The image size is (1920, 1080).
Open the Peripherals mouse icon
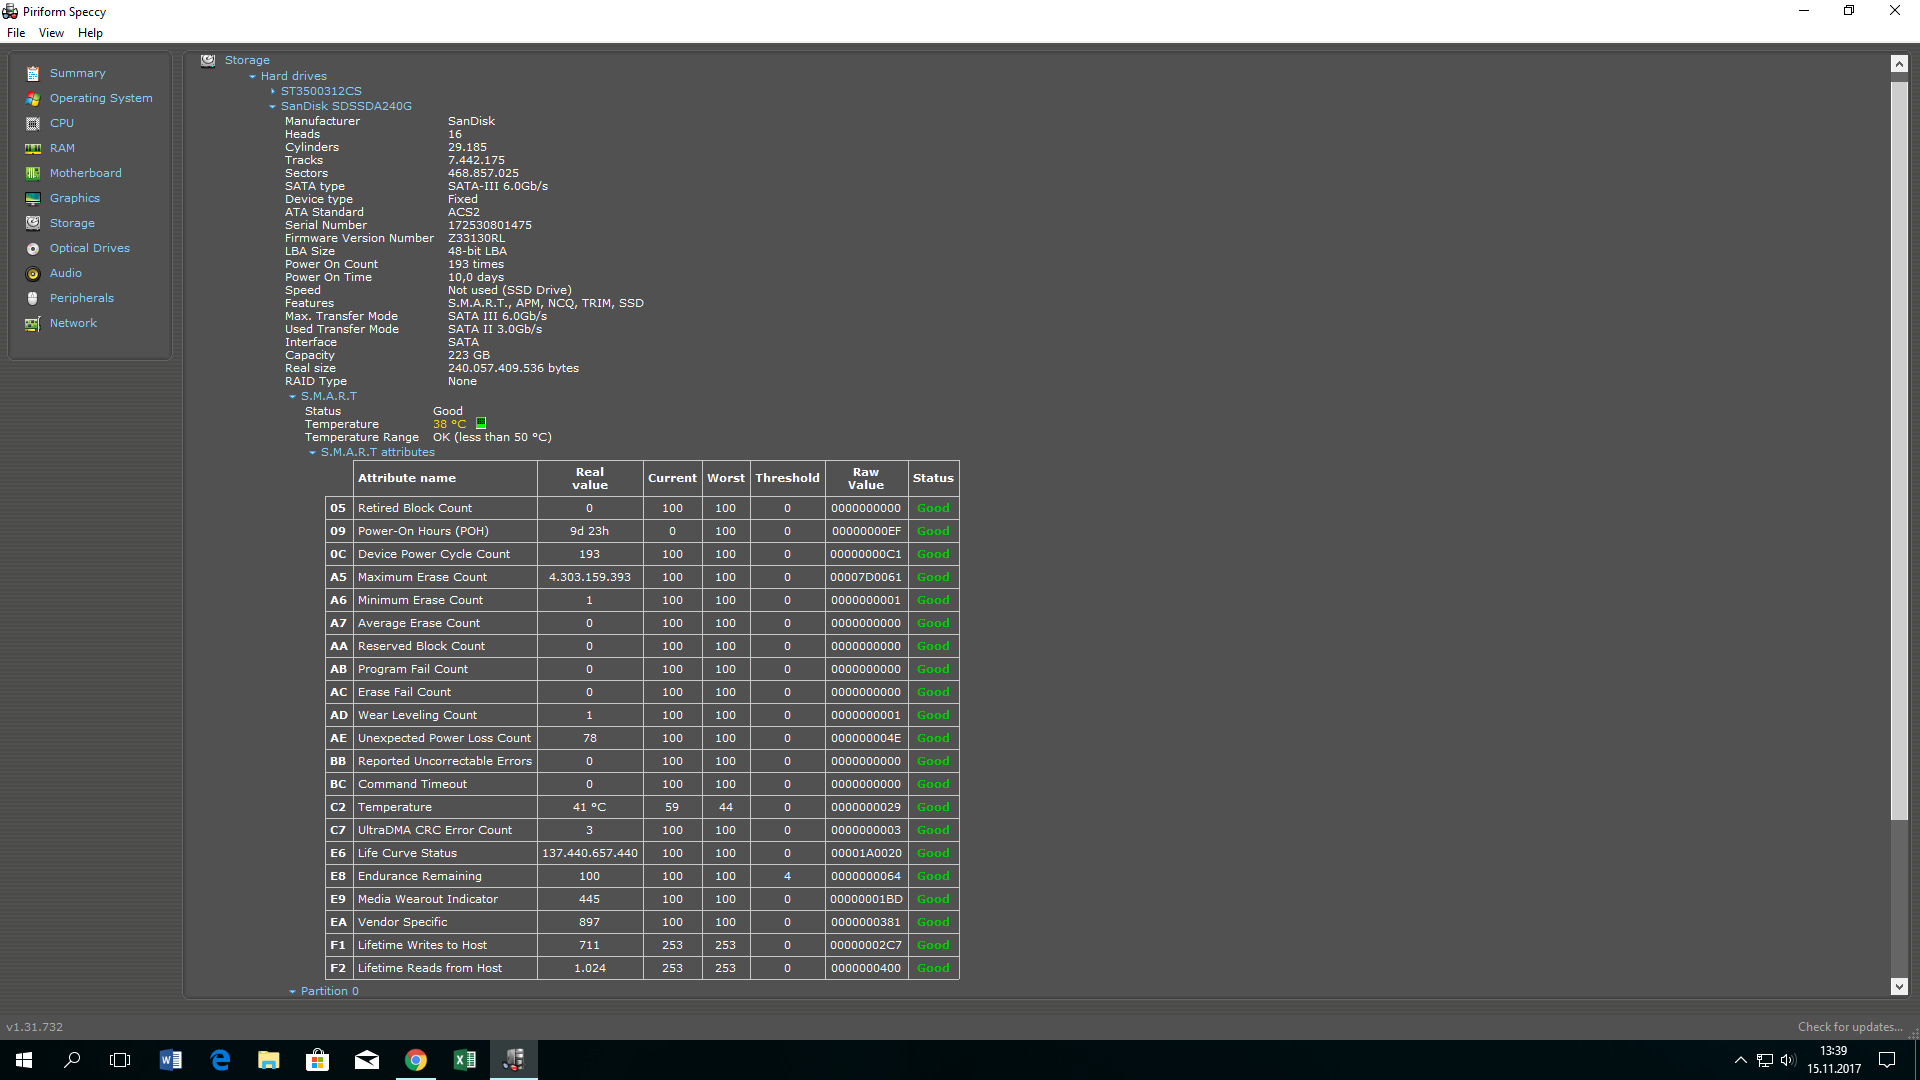coord(33,299)
